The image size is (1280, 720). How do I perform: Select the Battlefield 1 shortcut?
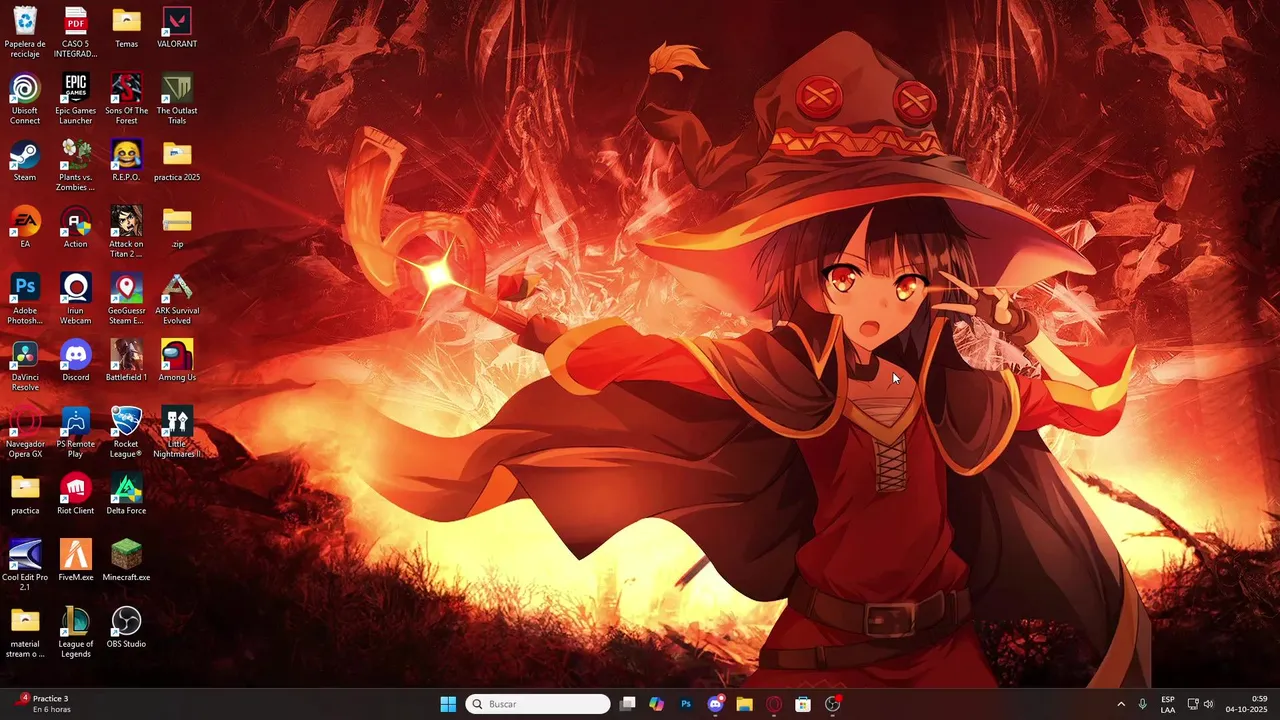point(126,360)
